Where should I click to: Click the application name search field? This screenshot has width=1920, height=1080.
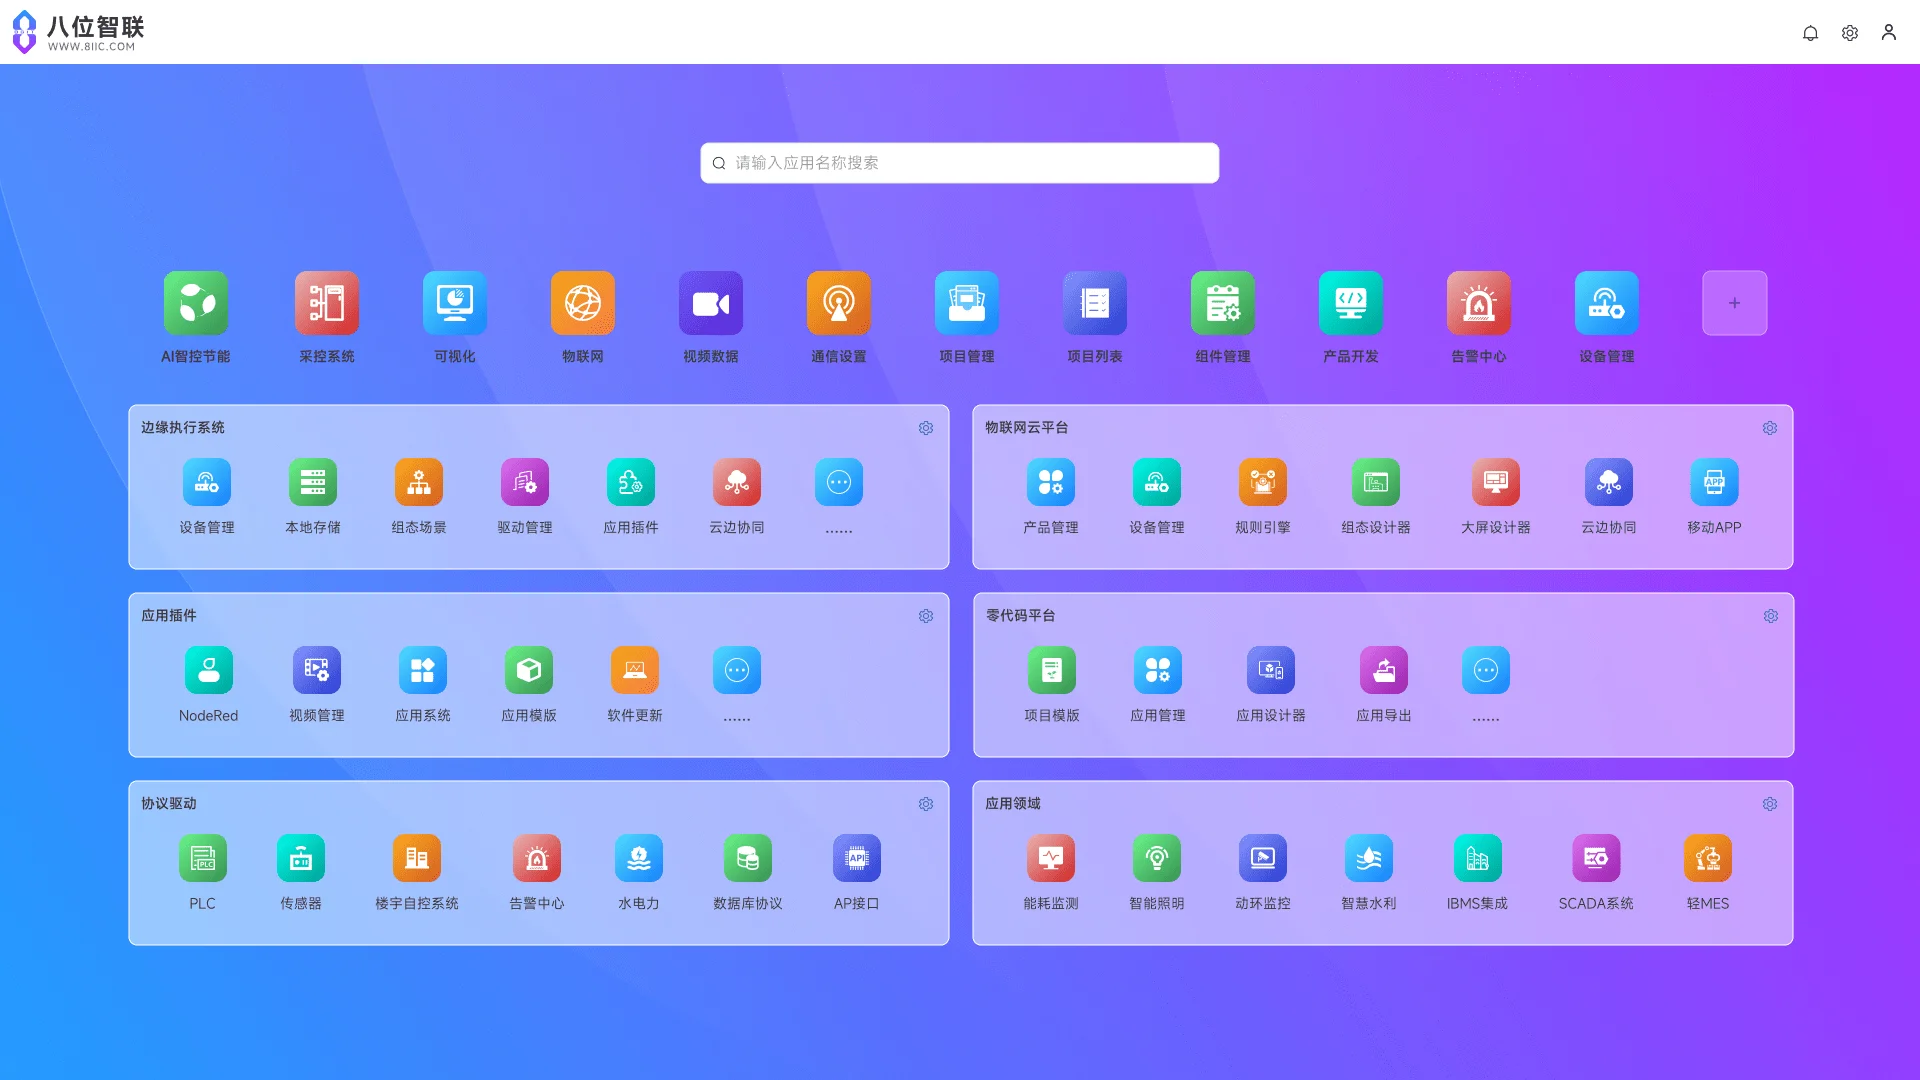coord(960,163)
